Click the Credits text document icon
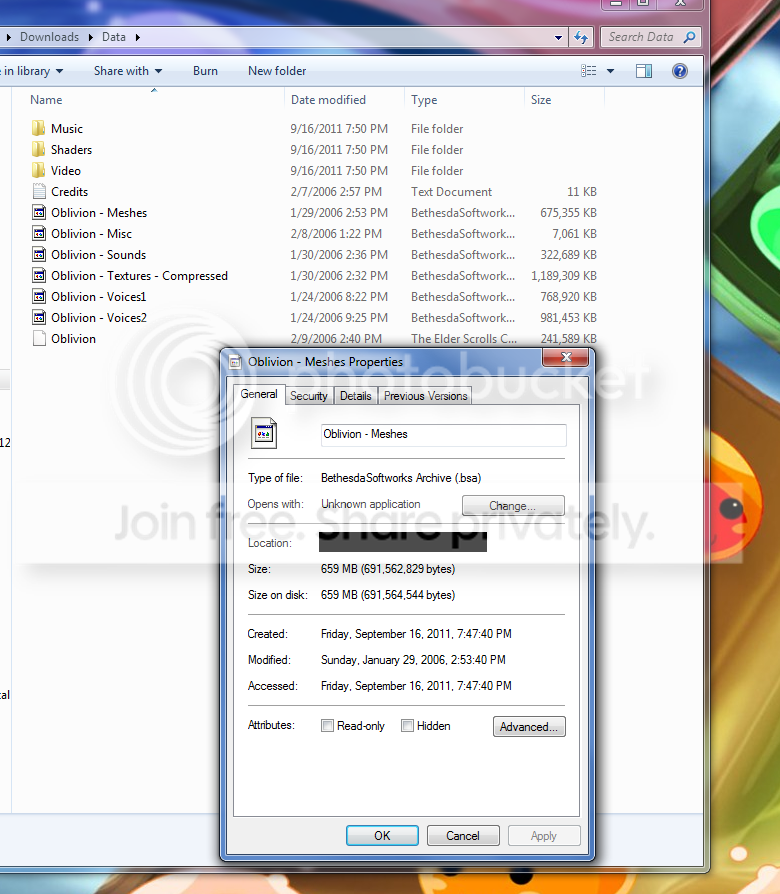780x894 pixels. pos(39,191)
